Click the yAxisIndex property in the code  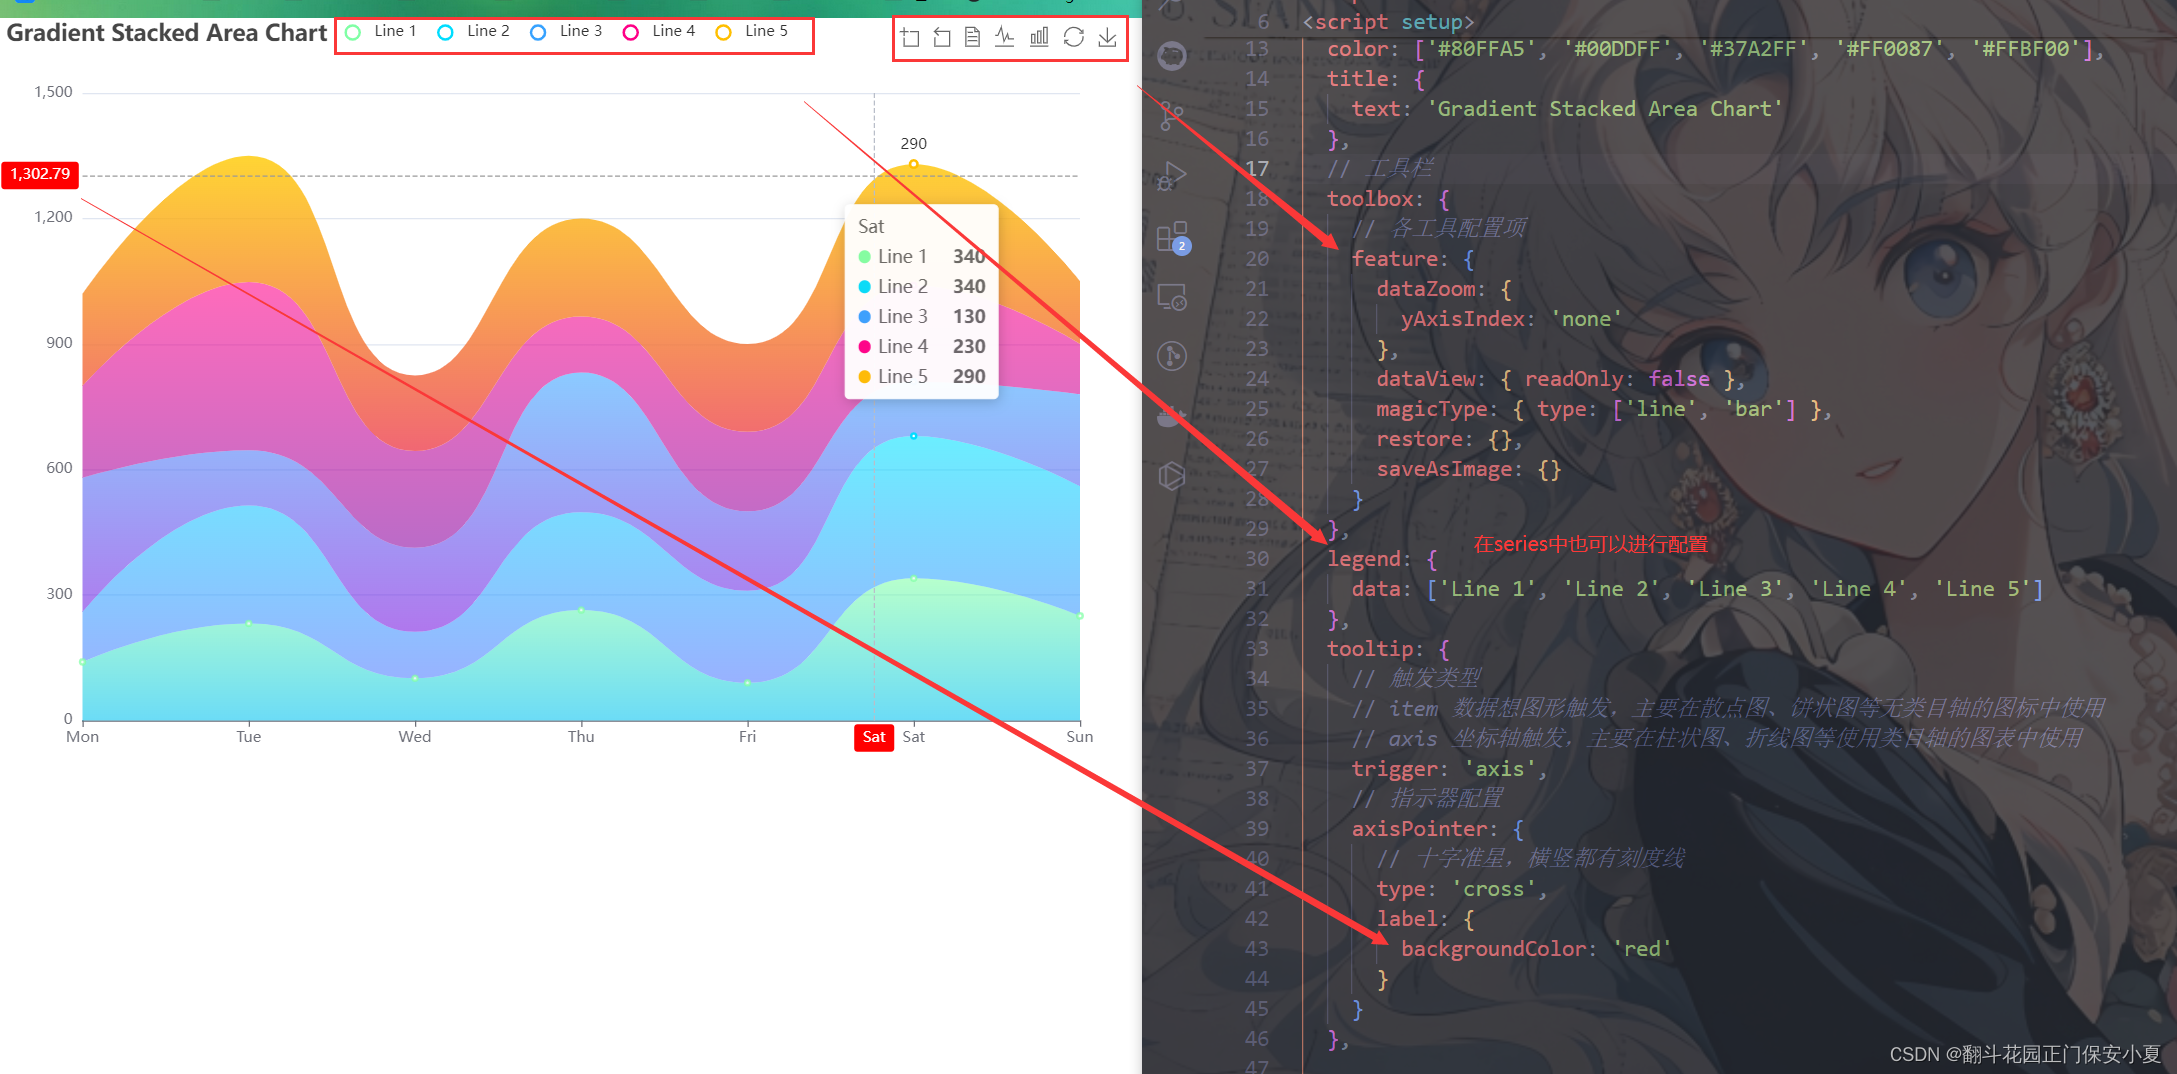(1463, 319)
